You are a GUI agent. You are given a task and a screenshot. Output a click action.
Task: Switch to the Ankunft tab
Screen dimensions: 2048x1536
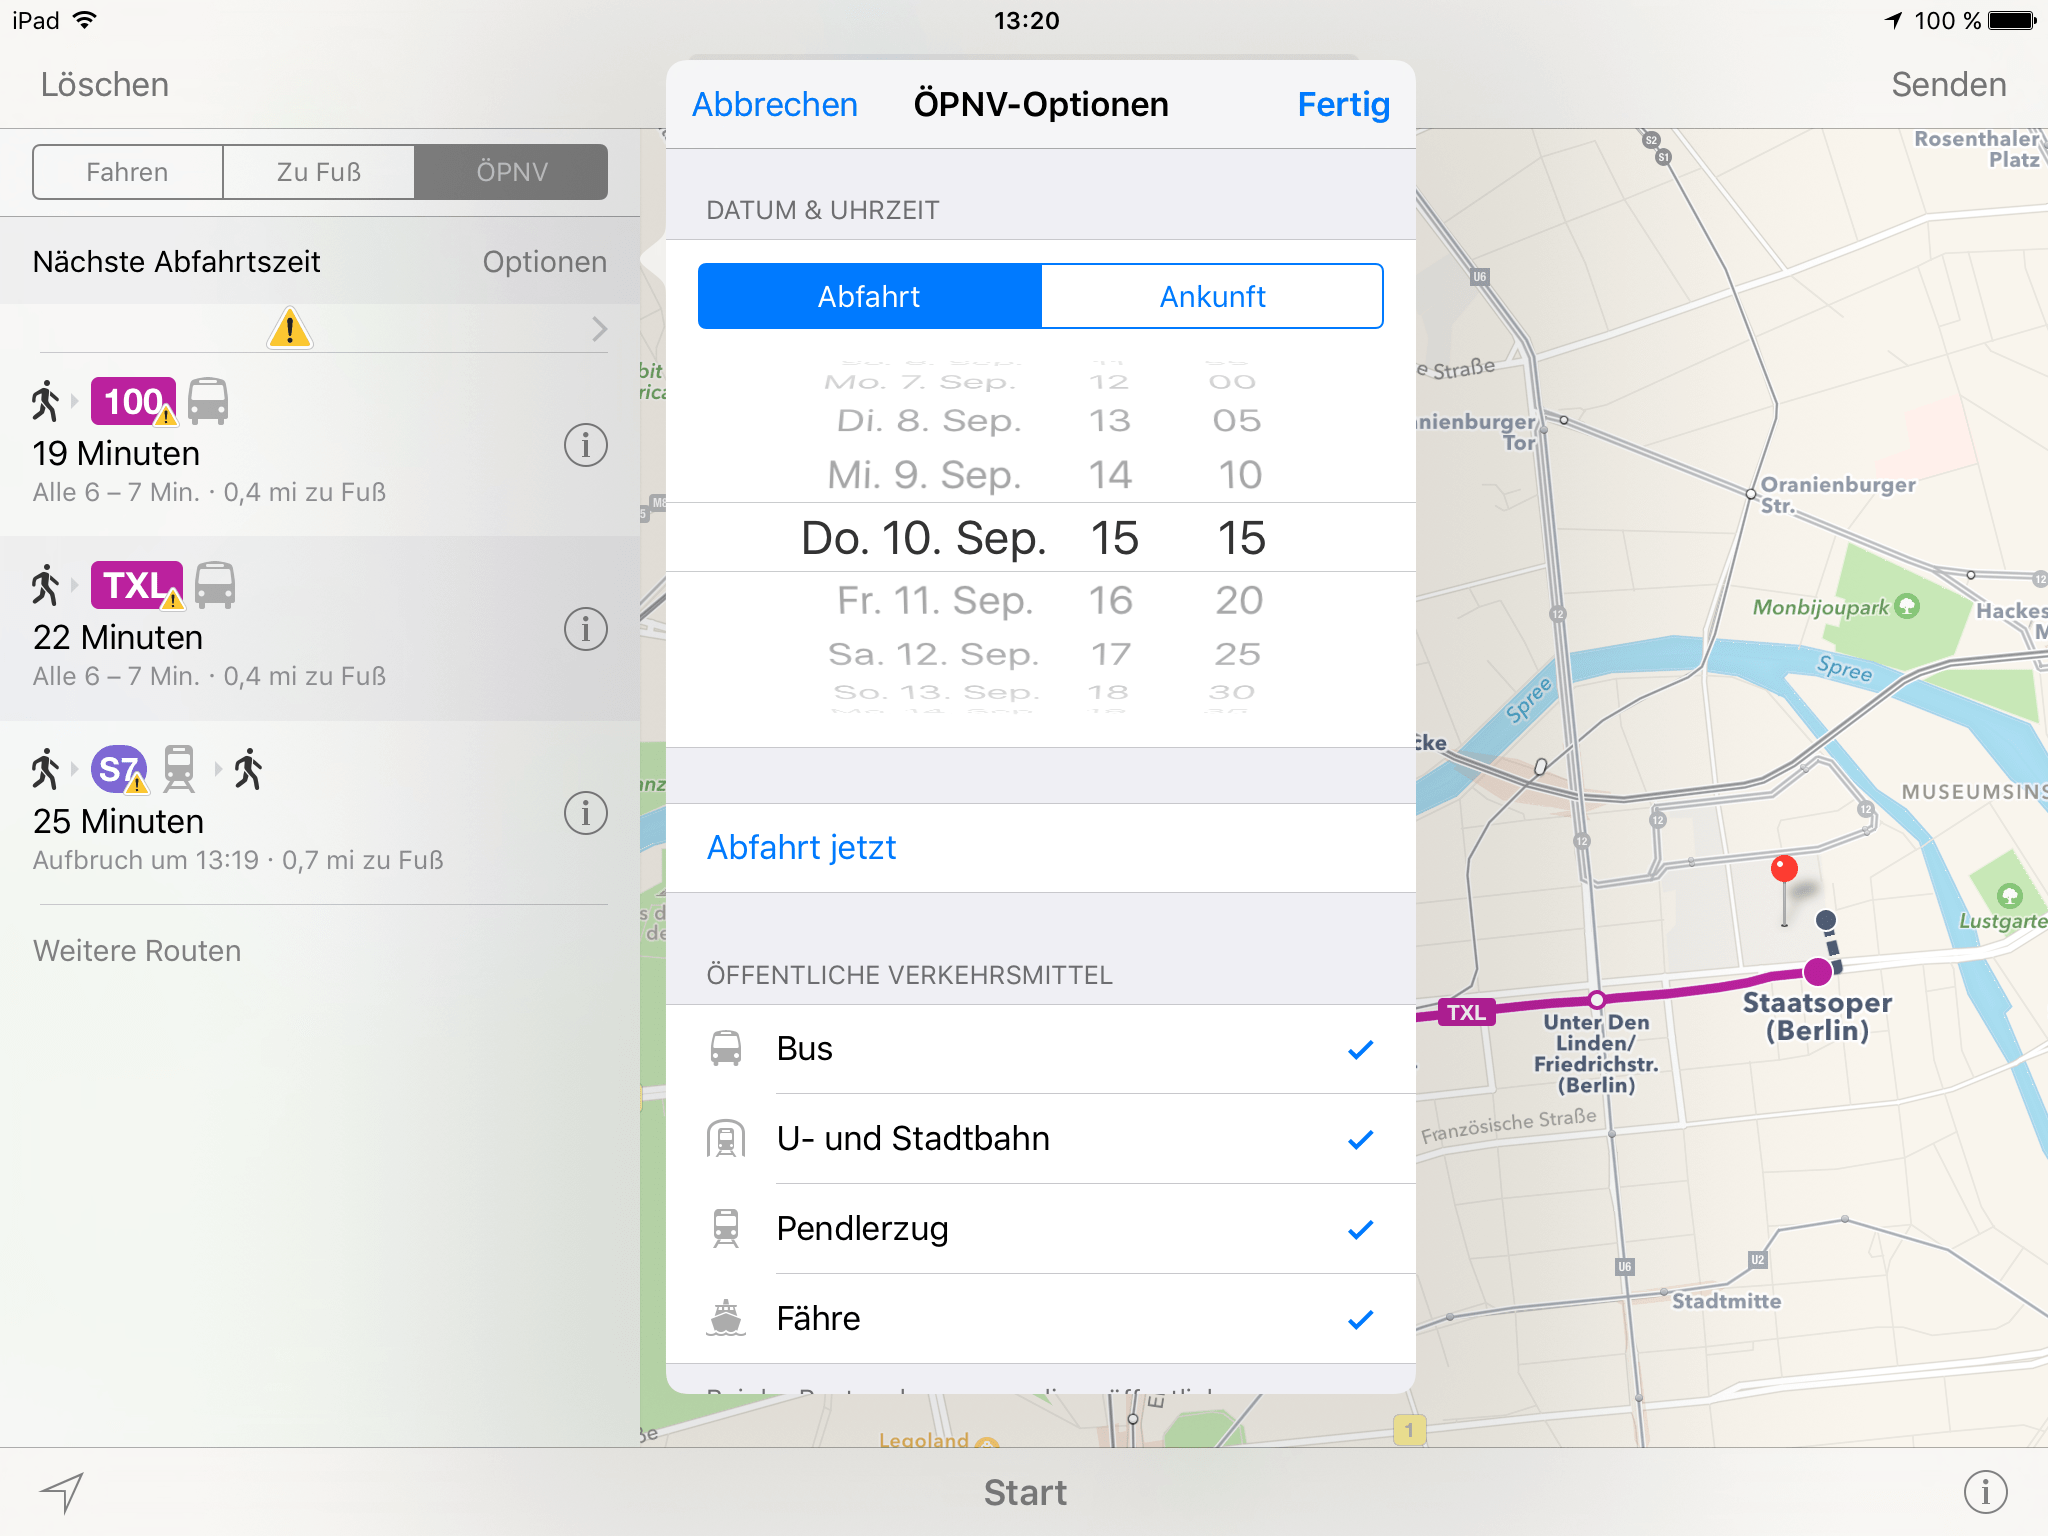(x=1212, y=296)
